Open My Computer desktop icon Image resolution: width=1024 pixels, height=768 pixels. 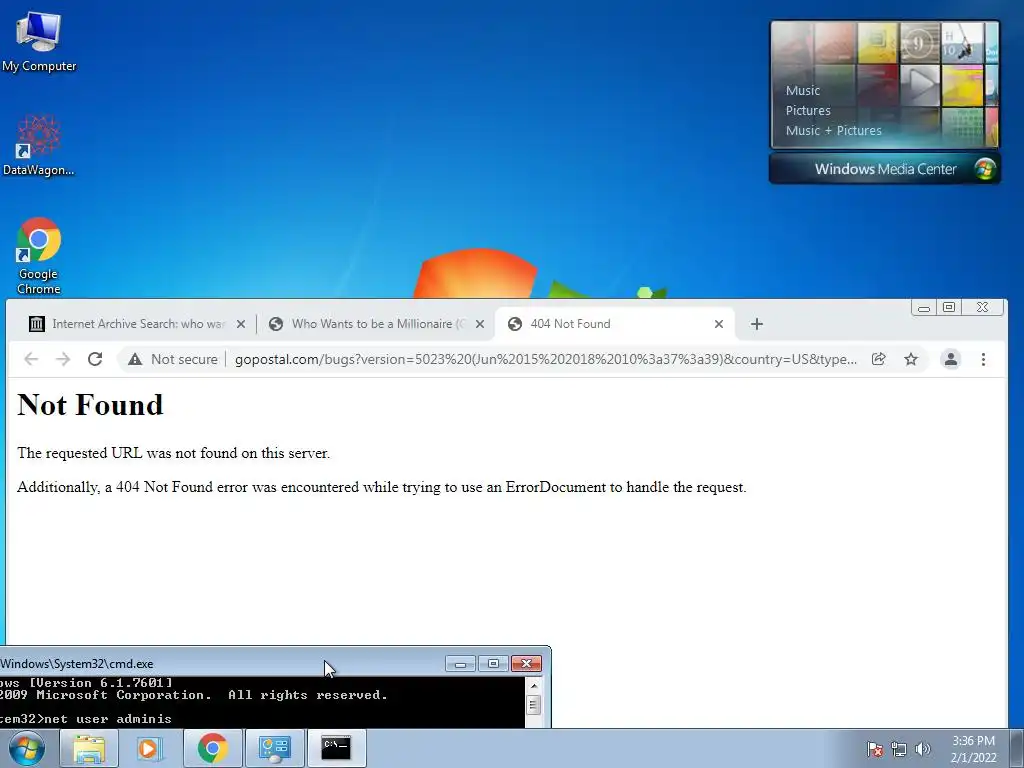click(x=39, y=41)
